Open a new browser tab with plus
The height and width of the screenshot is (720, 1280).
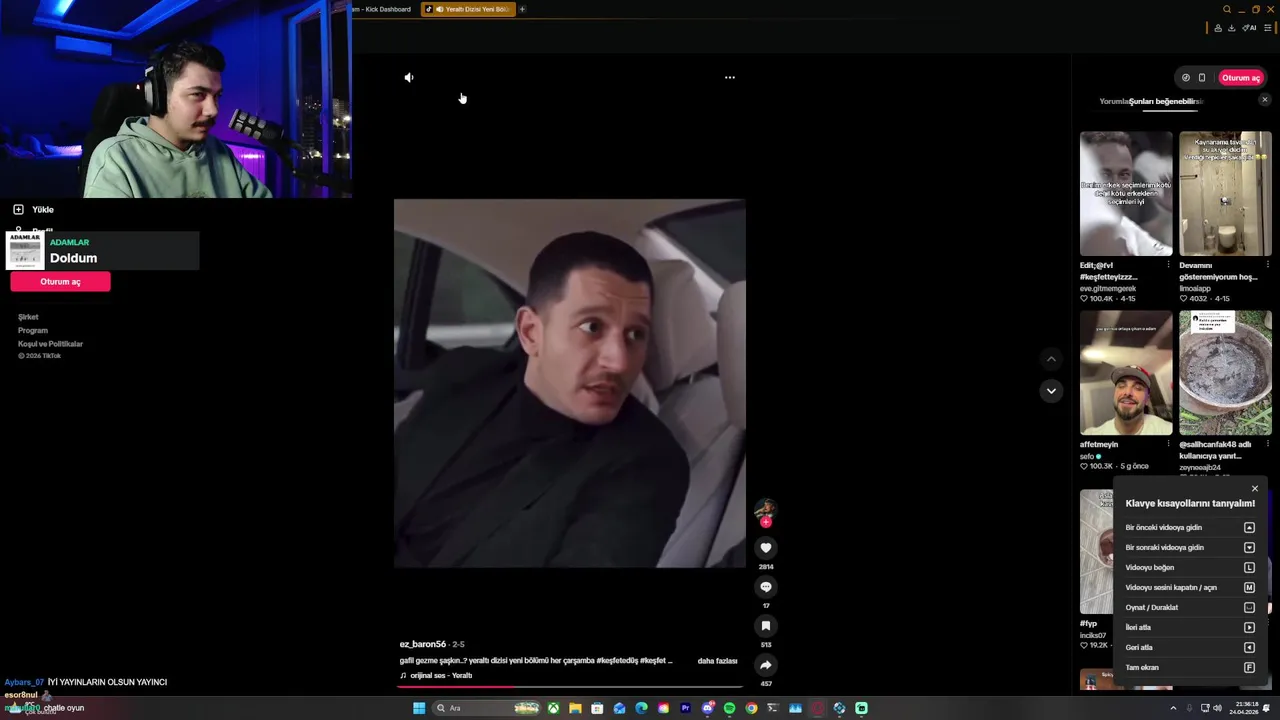(x=522, y=9)
